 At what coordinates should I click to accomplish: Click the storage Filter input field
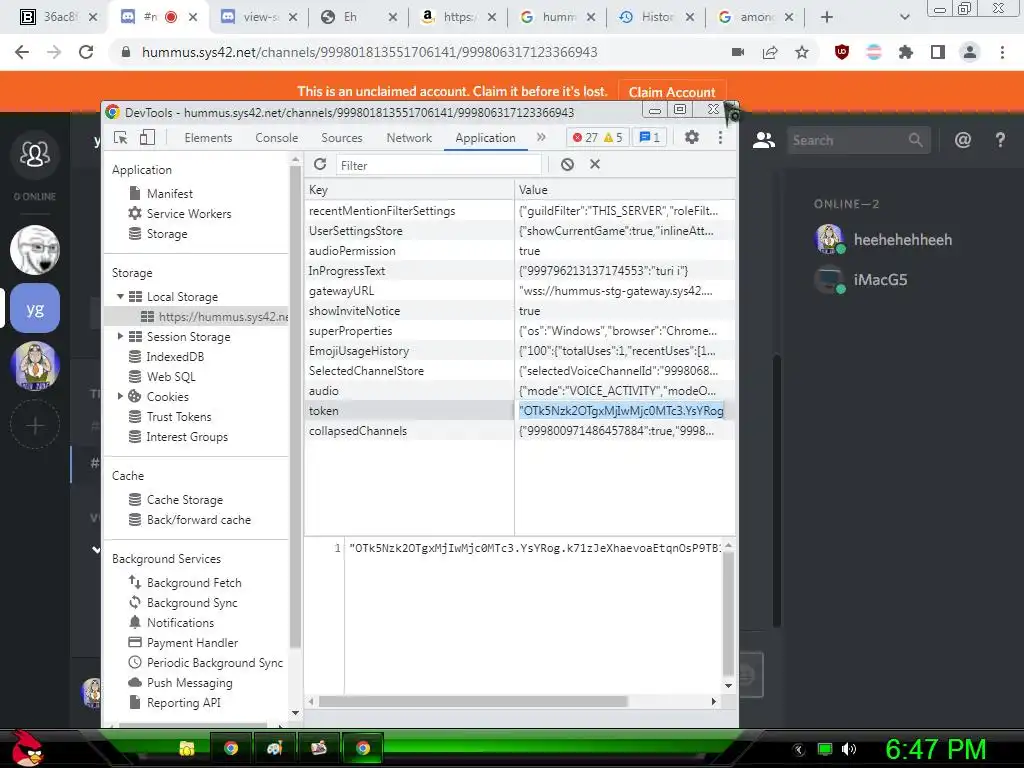pyautogui.click(x=439, y=165)
